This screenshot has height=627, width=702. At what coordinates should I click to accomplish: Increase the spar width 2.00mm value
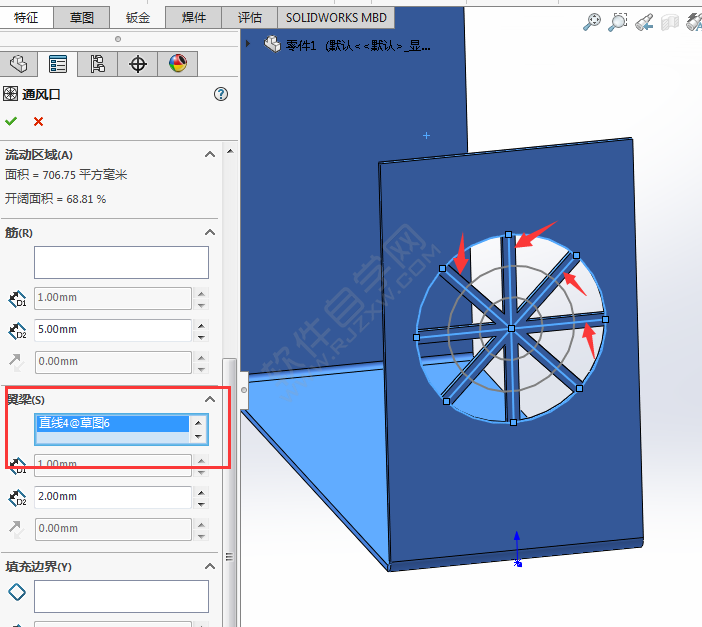tap(201, 493)
